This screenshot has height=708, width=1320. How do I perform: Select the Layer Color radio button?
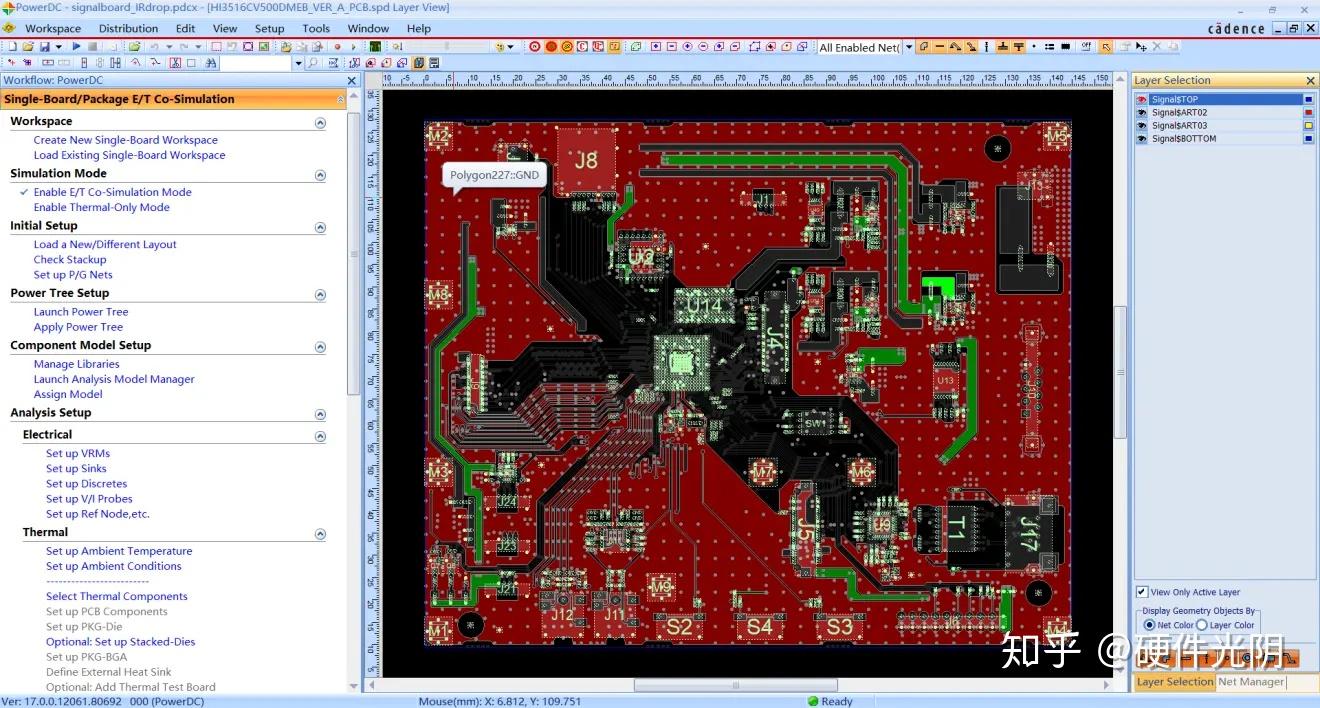(1202, 625)
